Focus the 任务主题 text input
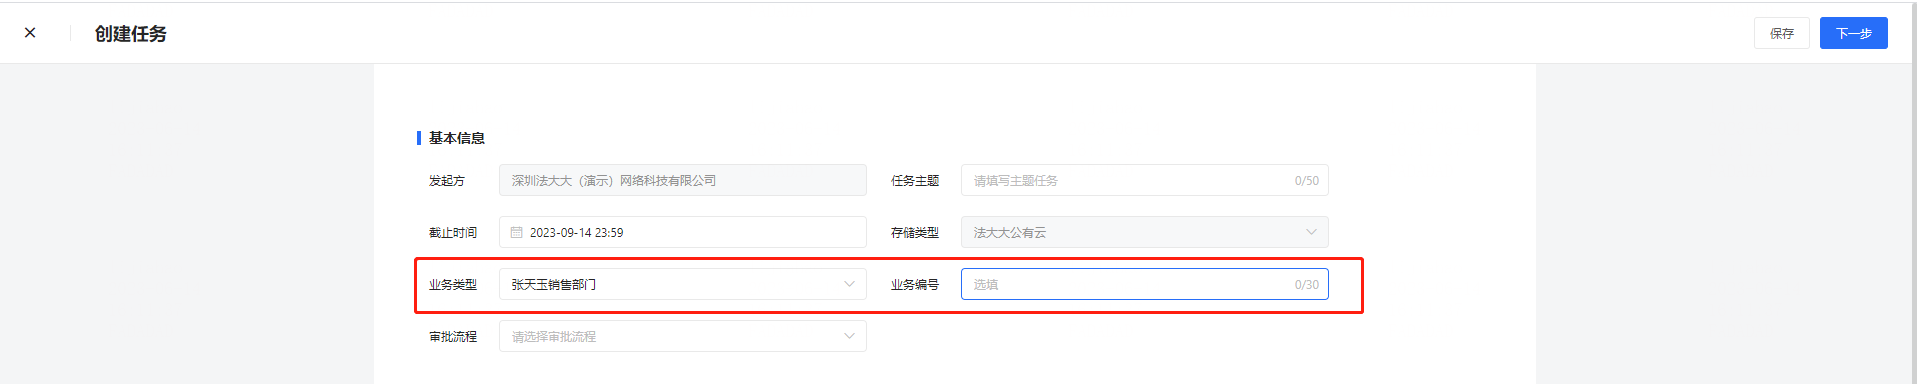 1145,180
